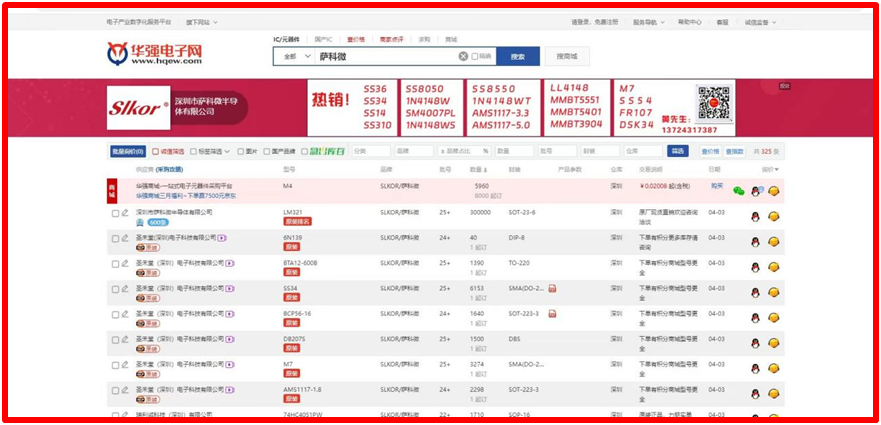Viewport: 881px width, 425px height.
Task: Click the QQ penguin icon in the LM321 row
Action: click(755, 216)
